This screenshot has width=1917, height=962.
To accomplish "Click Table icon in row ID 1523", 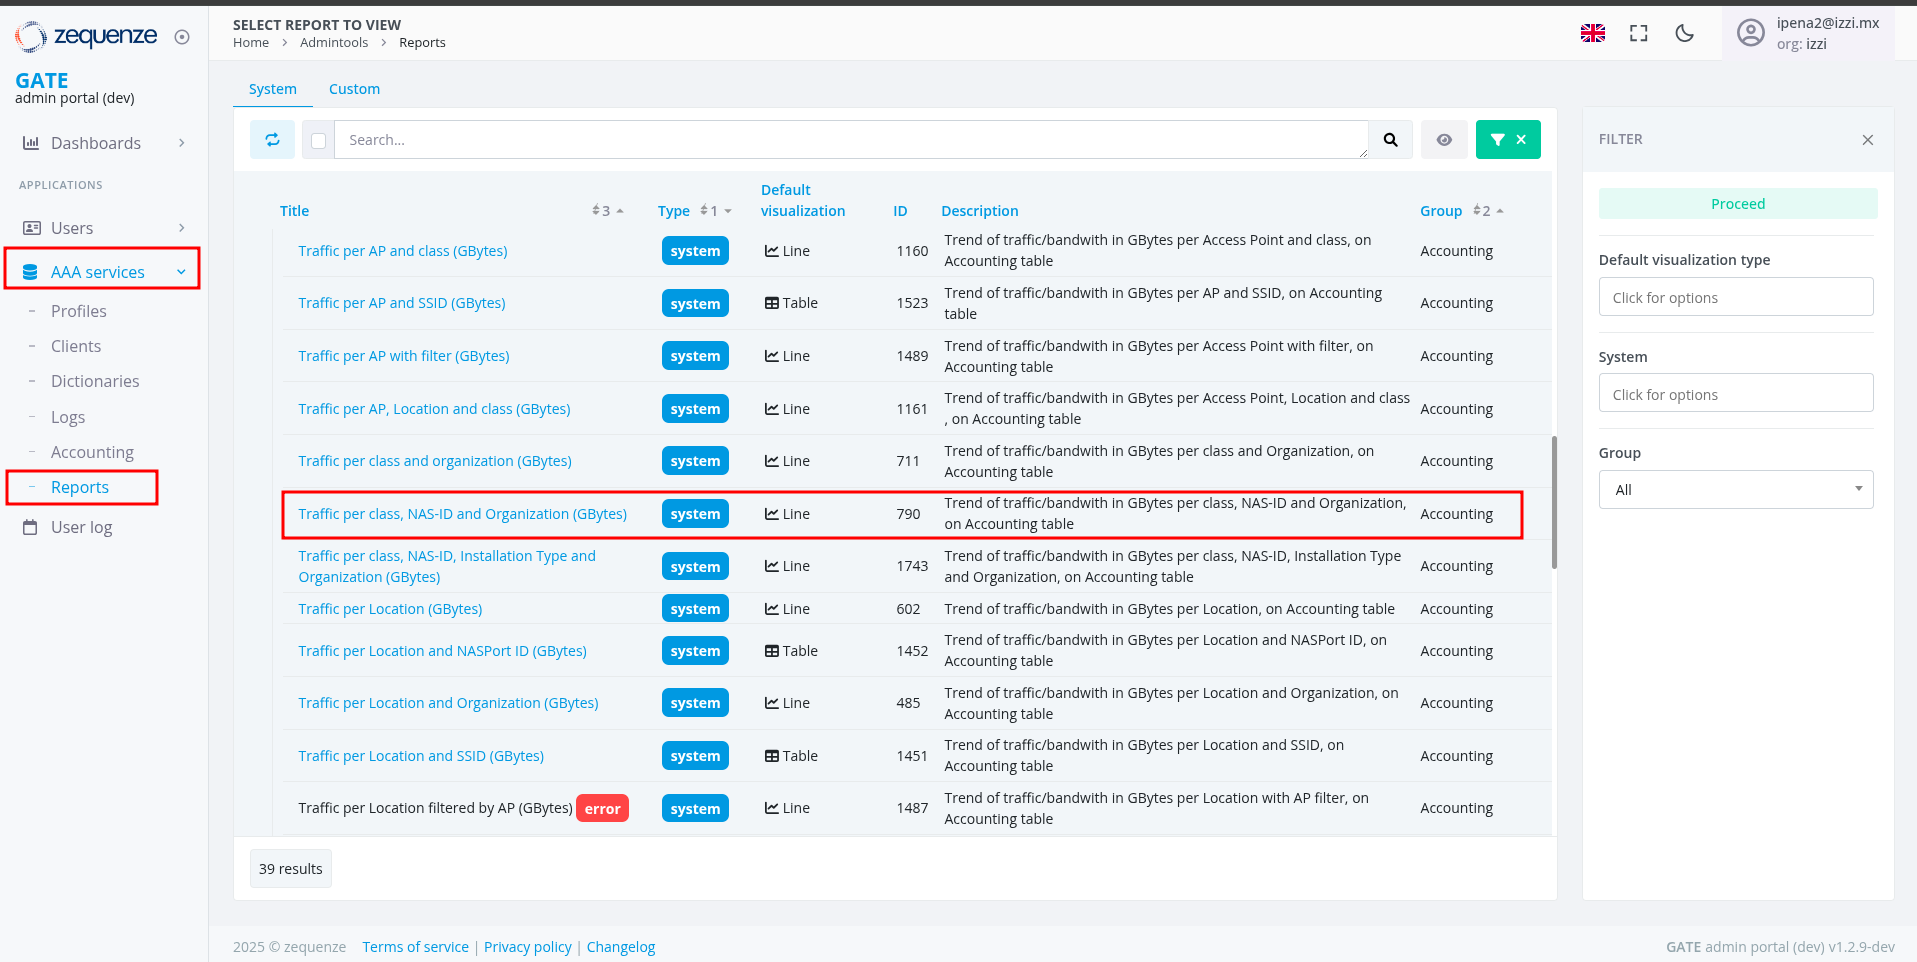I will [x=772, y=303].
